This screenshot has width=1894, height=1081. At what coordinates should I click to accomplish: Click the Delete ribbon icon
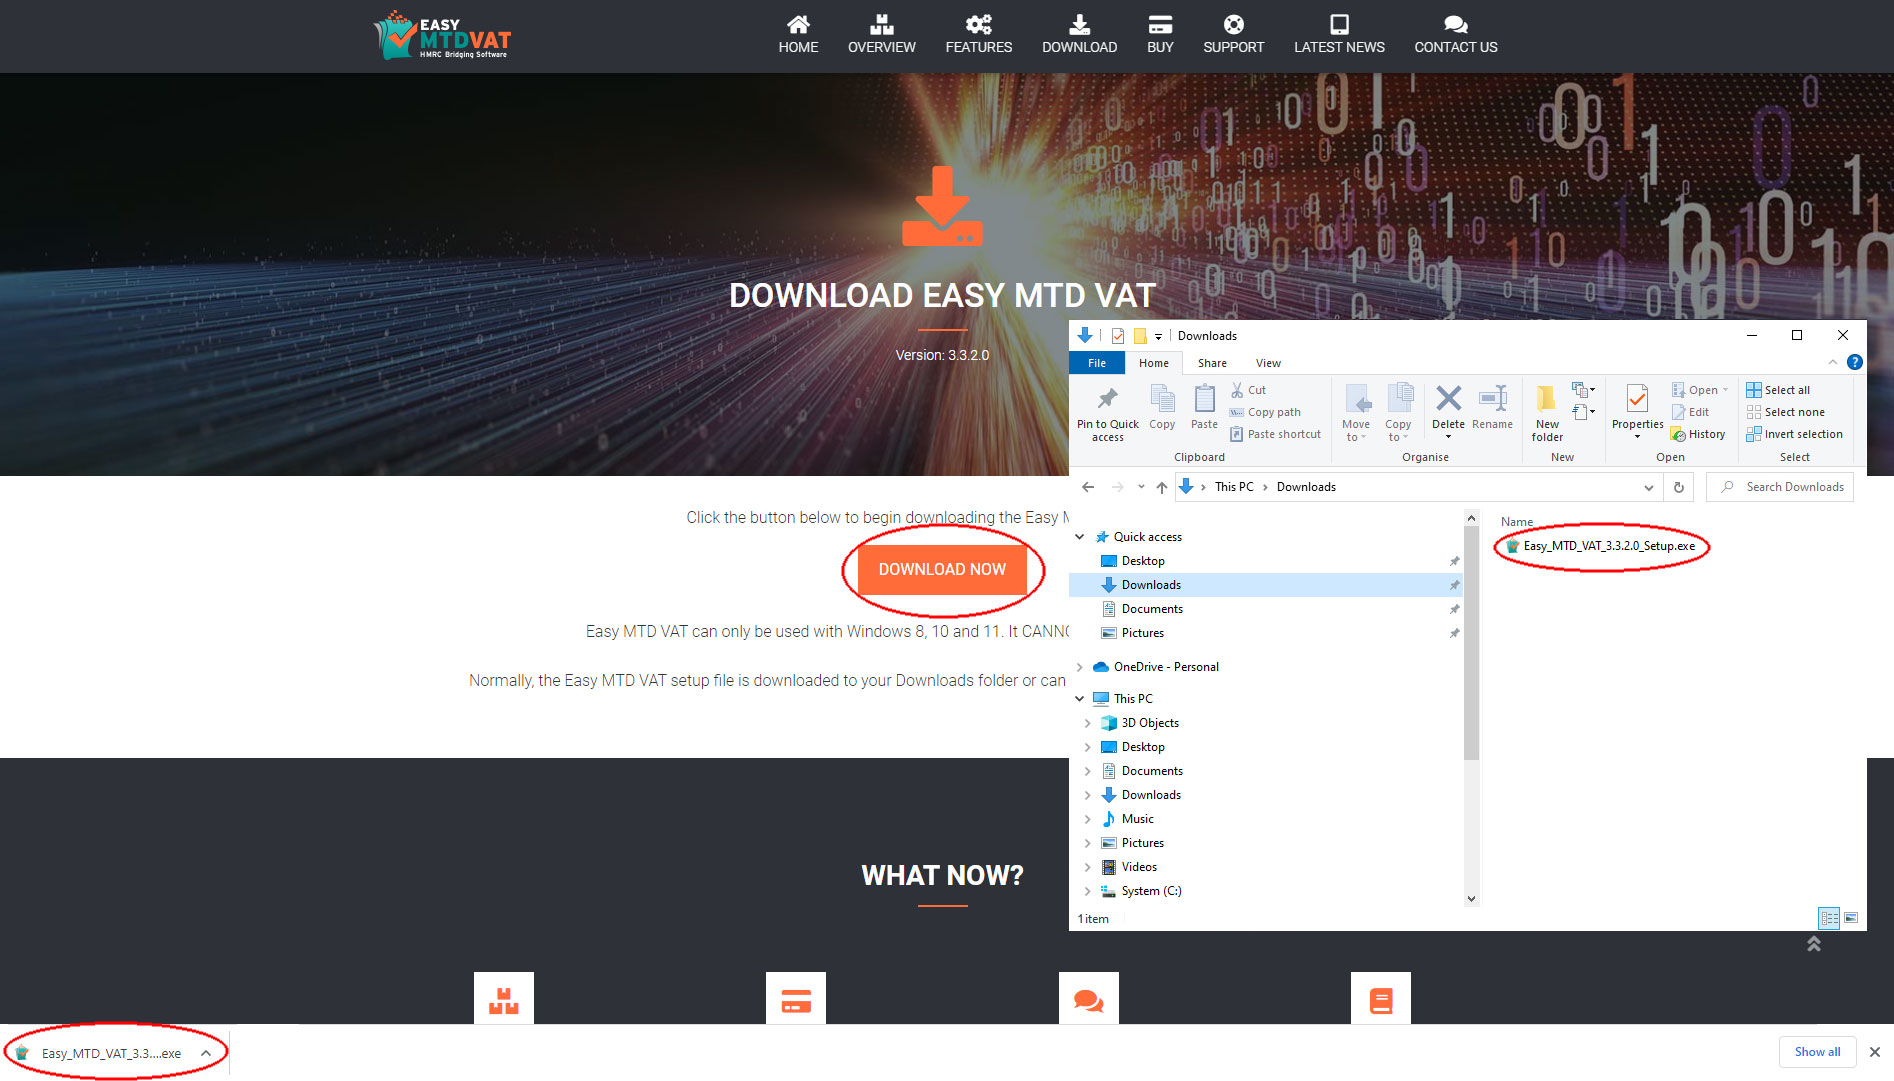coord(1448,410)
